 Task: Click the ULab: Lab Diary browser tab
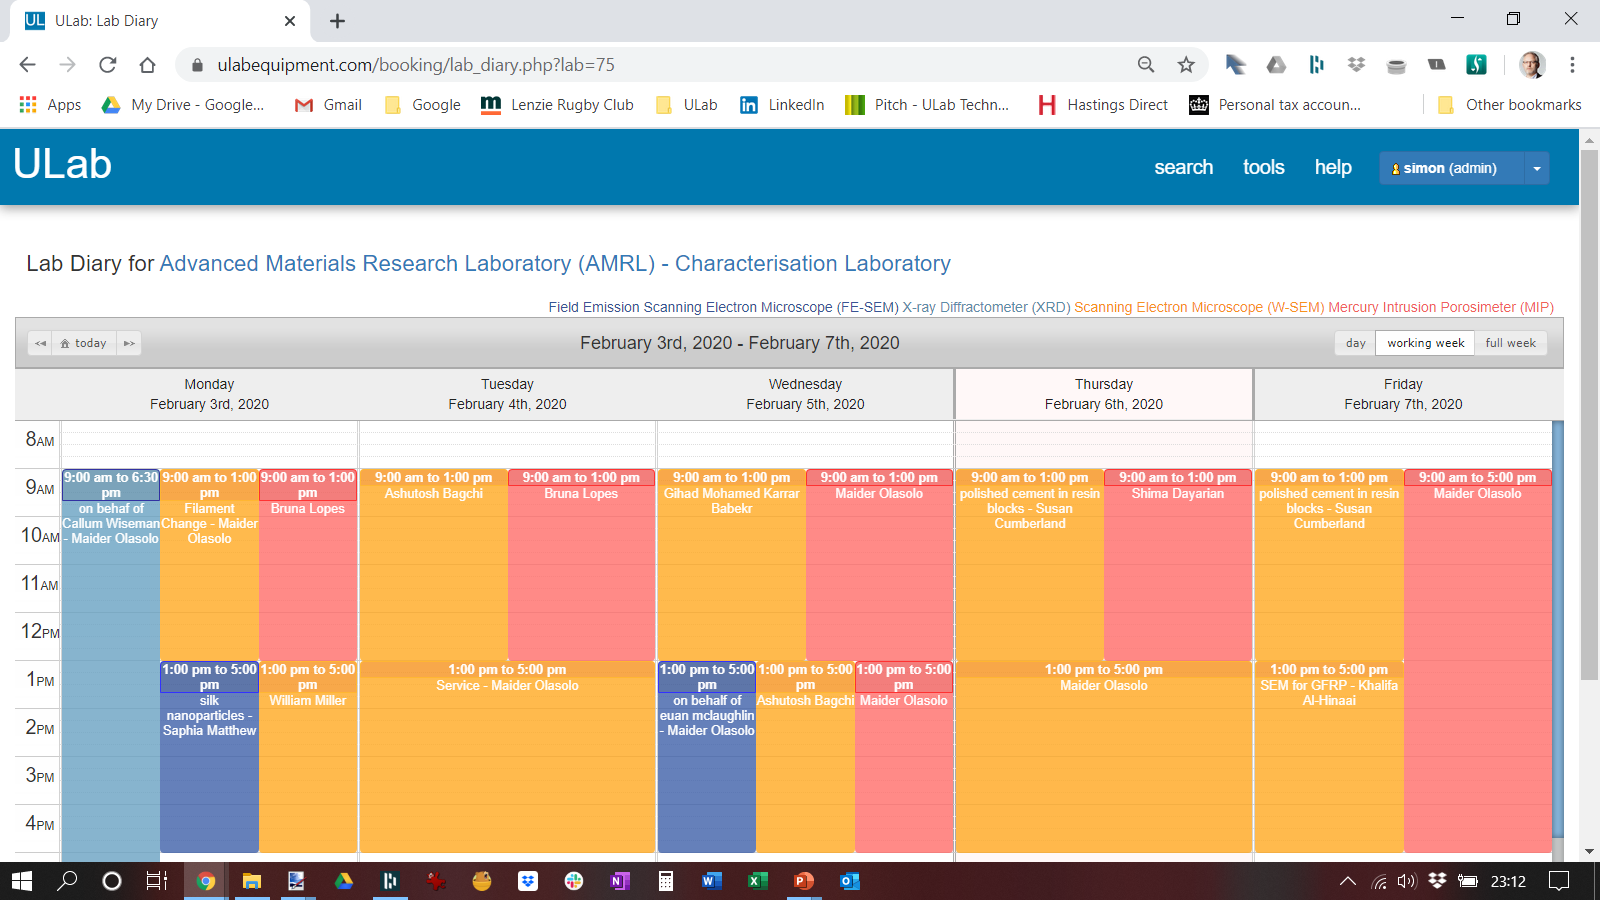point(150,20)
